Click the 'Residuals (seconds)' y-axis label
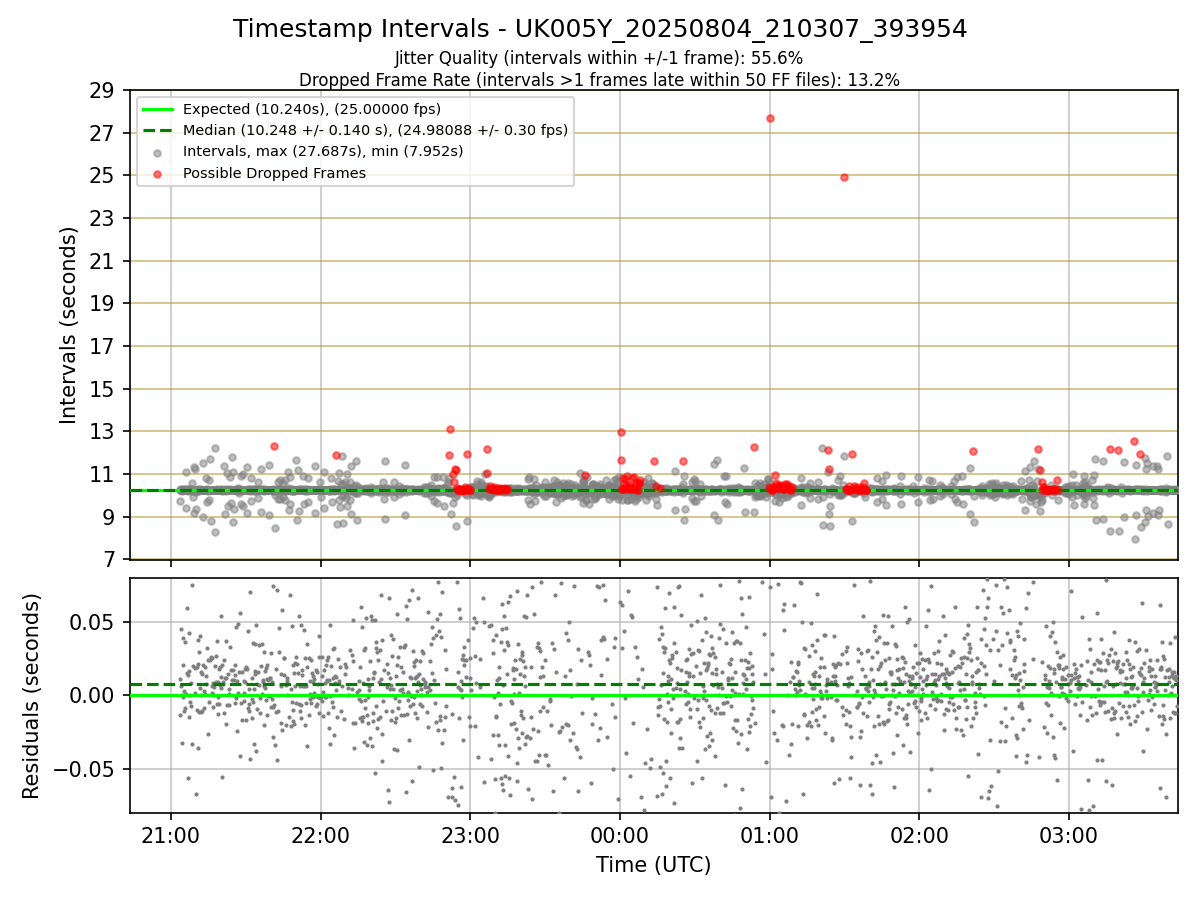Image resolution: width=1200 pixels, height=900 pixels. 32,696
